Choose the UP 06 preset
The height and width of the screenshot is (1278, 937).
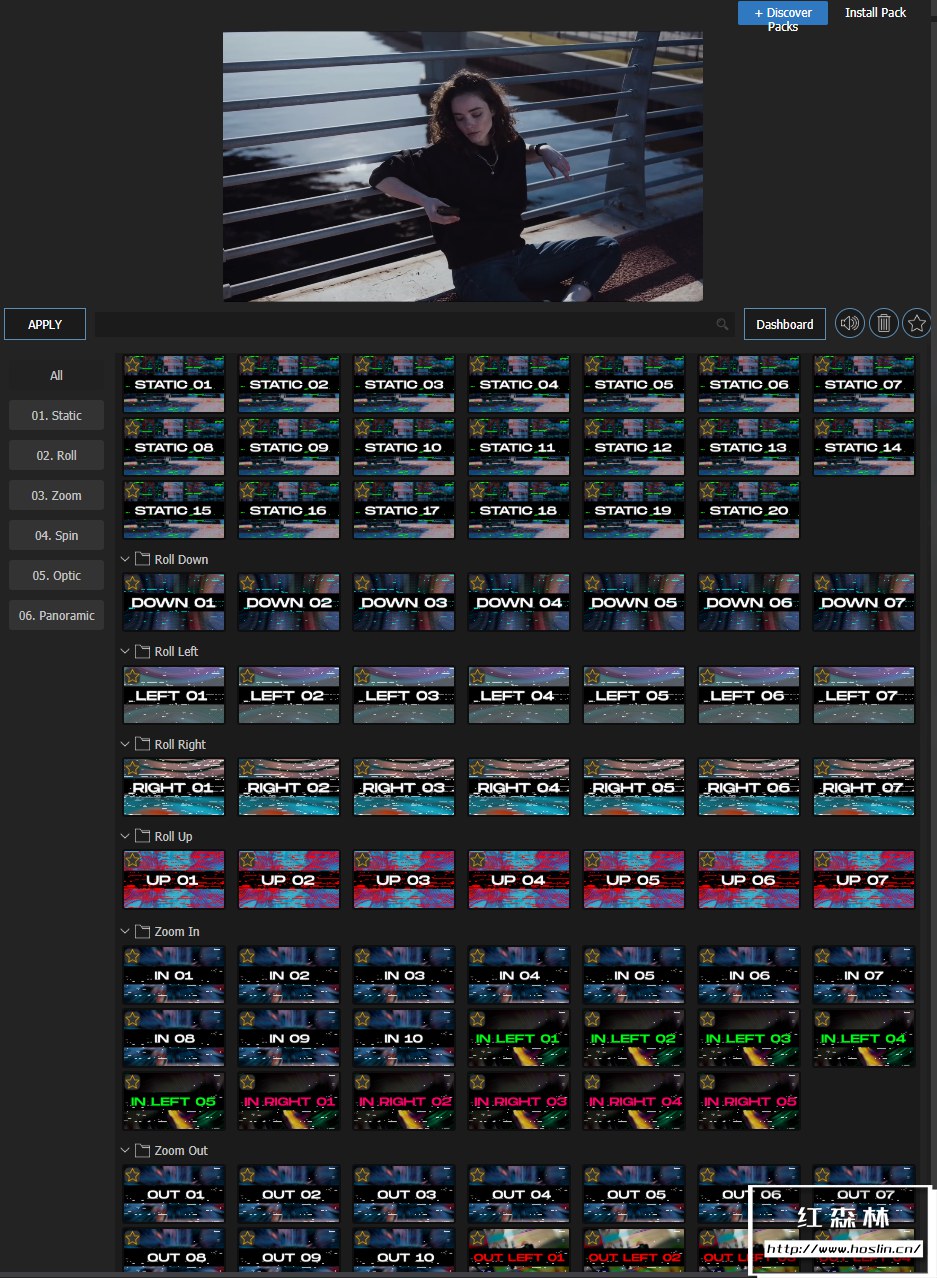click(x=749, y=880)
